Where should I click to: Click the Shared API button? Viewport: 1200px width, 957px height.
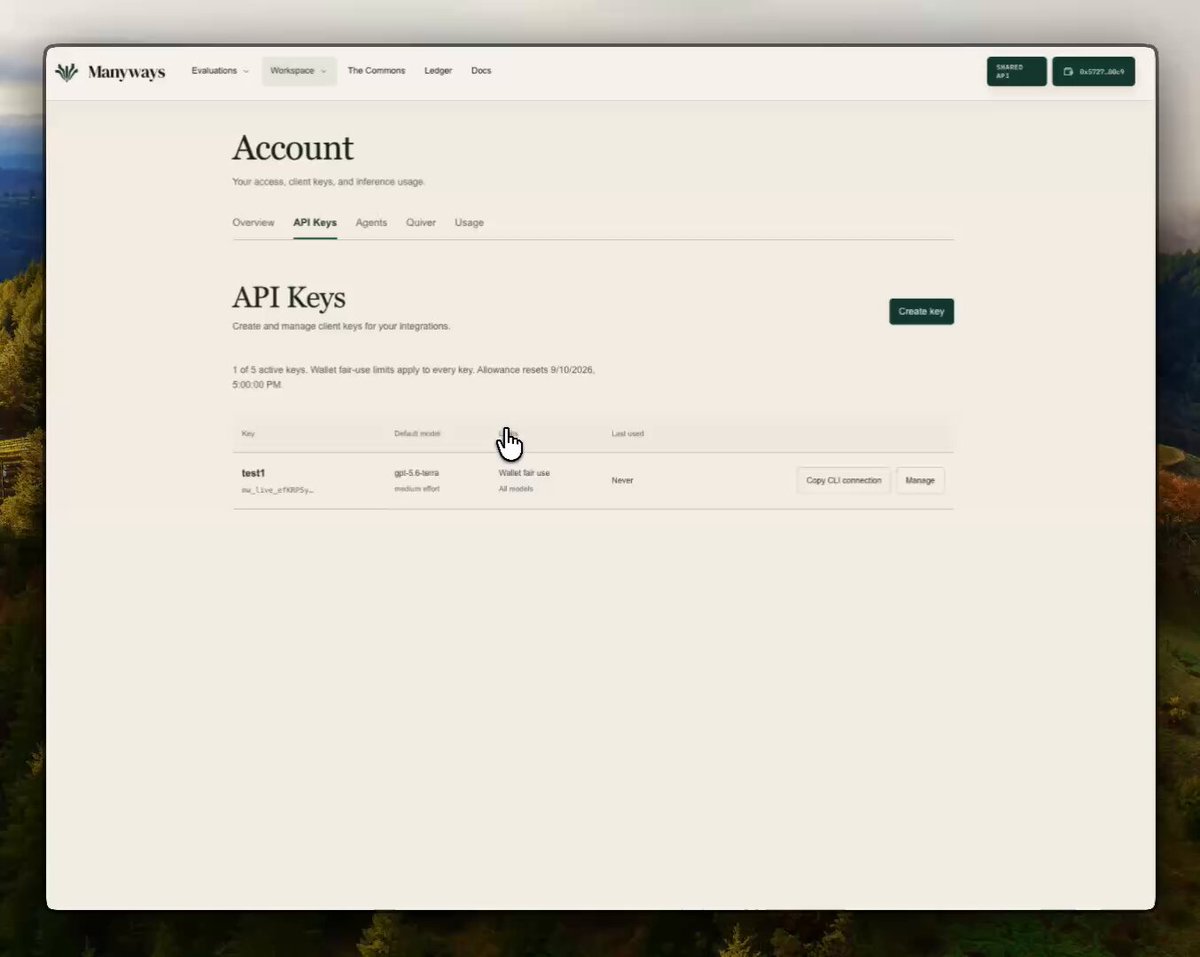[1016, 71]
